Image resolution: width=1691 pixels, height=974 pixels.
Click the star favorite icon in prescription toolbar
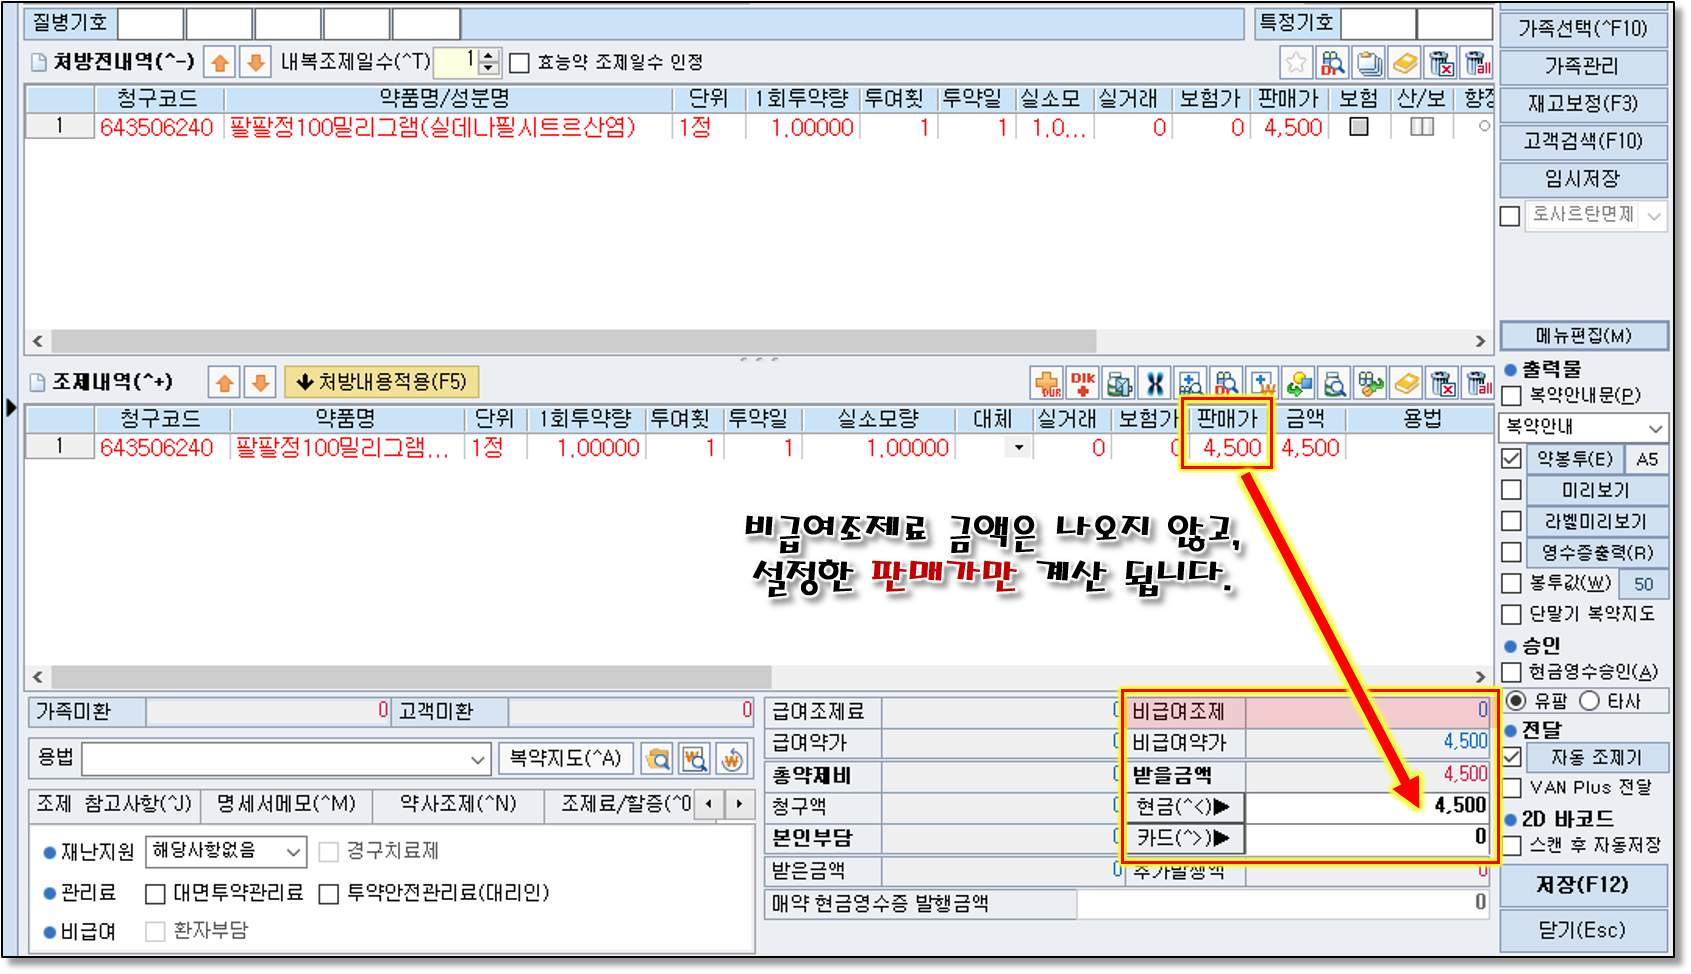click(1296, 63)
